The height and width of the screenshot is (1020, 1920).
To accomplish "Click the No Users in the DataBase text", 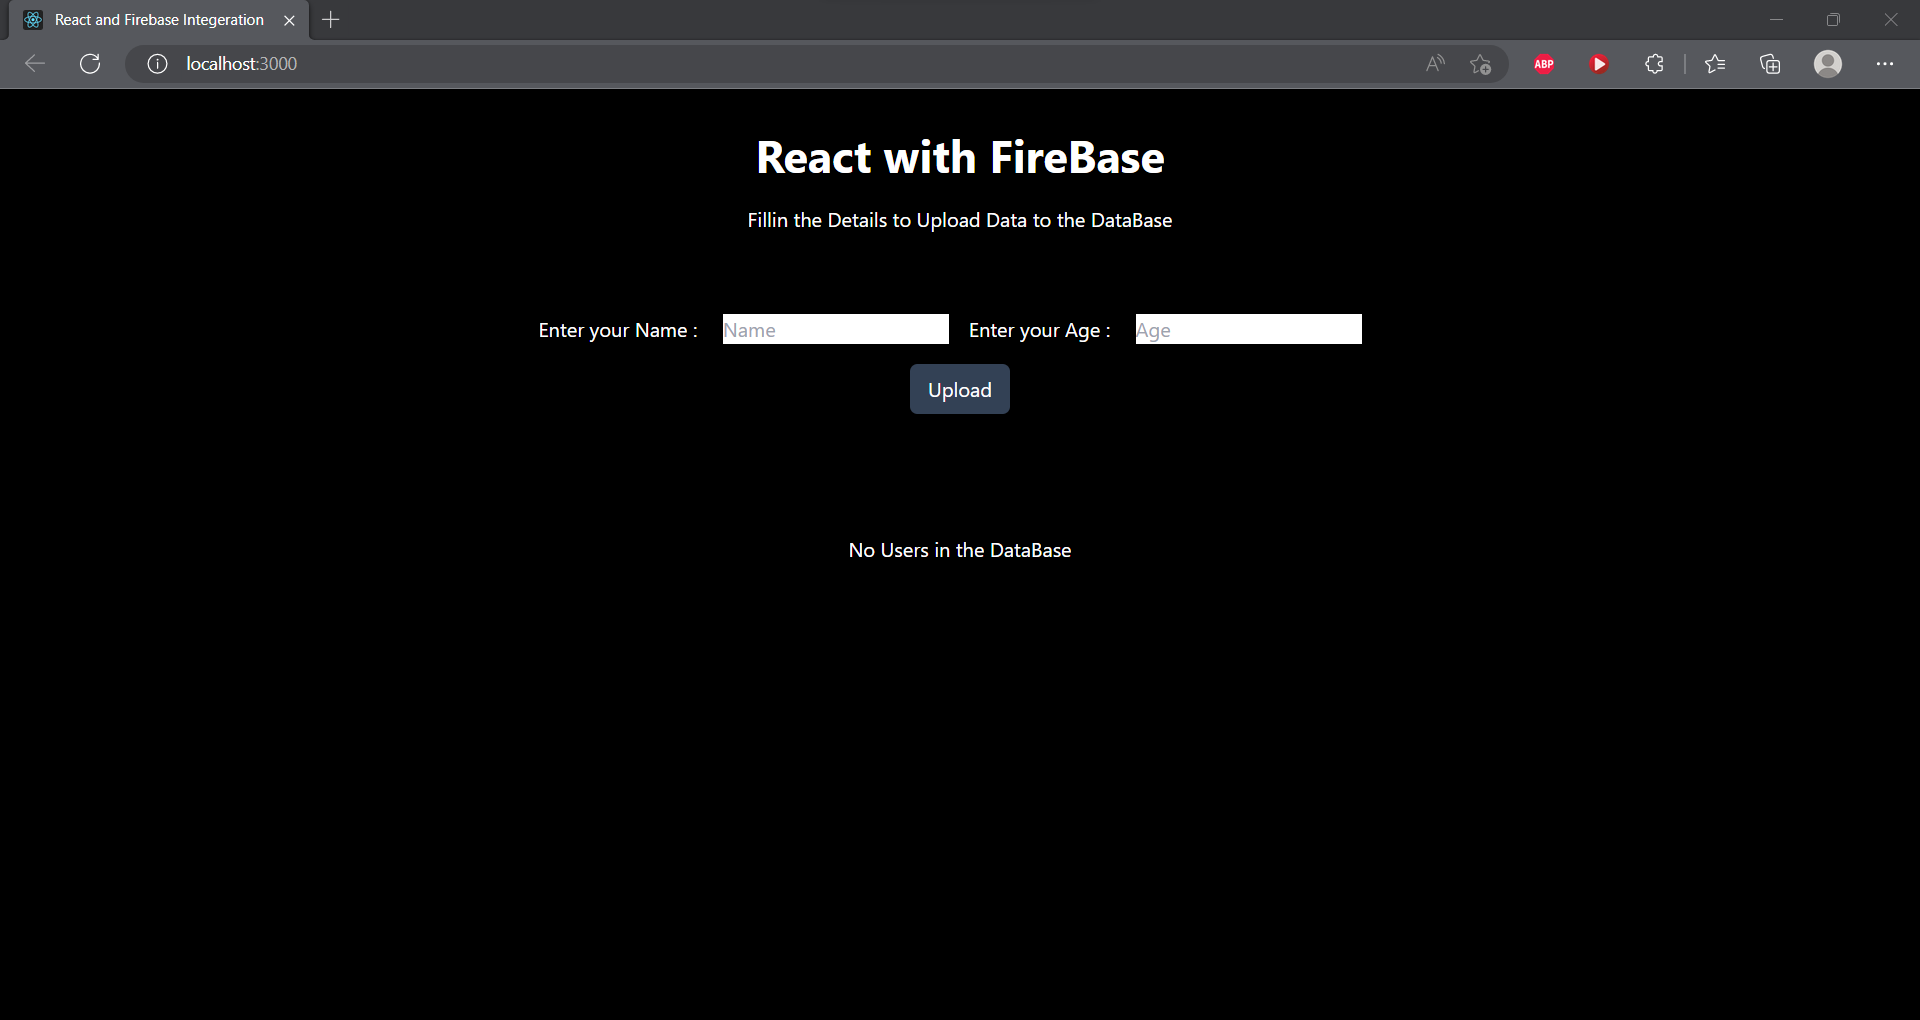I will [959, 550].
